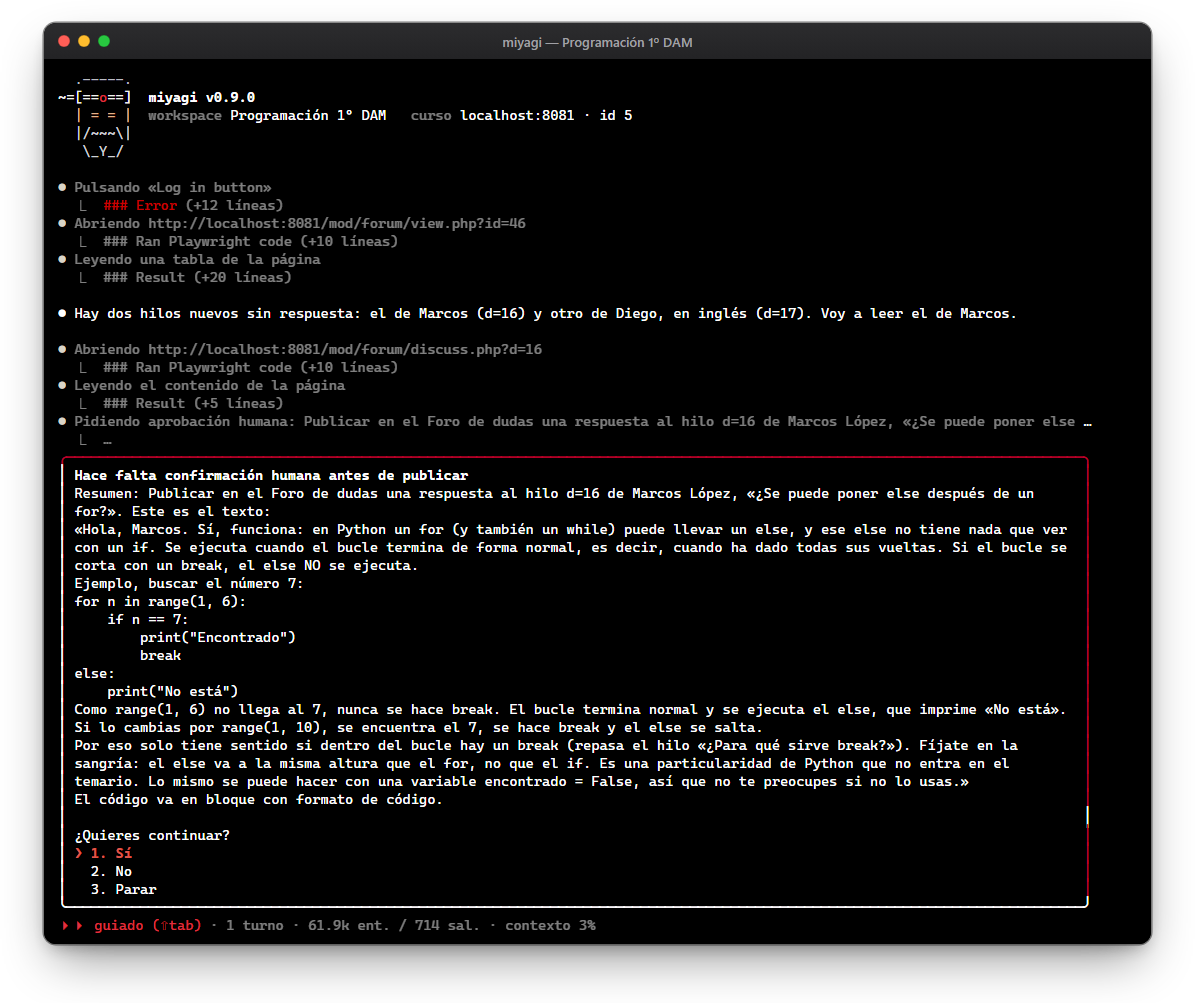Click the code line print("No está")
Viewport: 1195px width, 1003px height.
tap(173, 691)
